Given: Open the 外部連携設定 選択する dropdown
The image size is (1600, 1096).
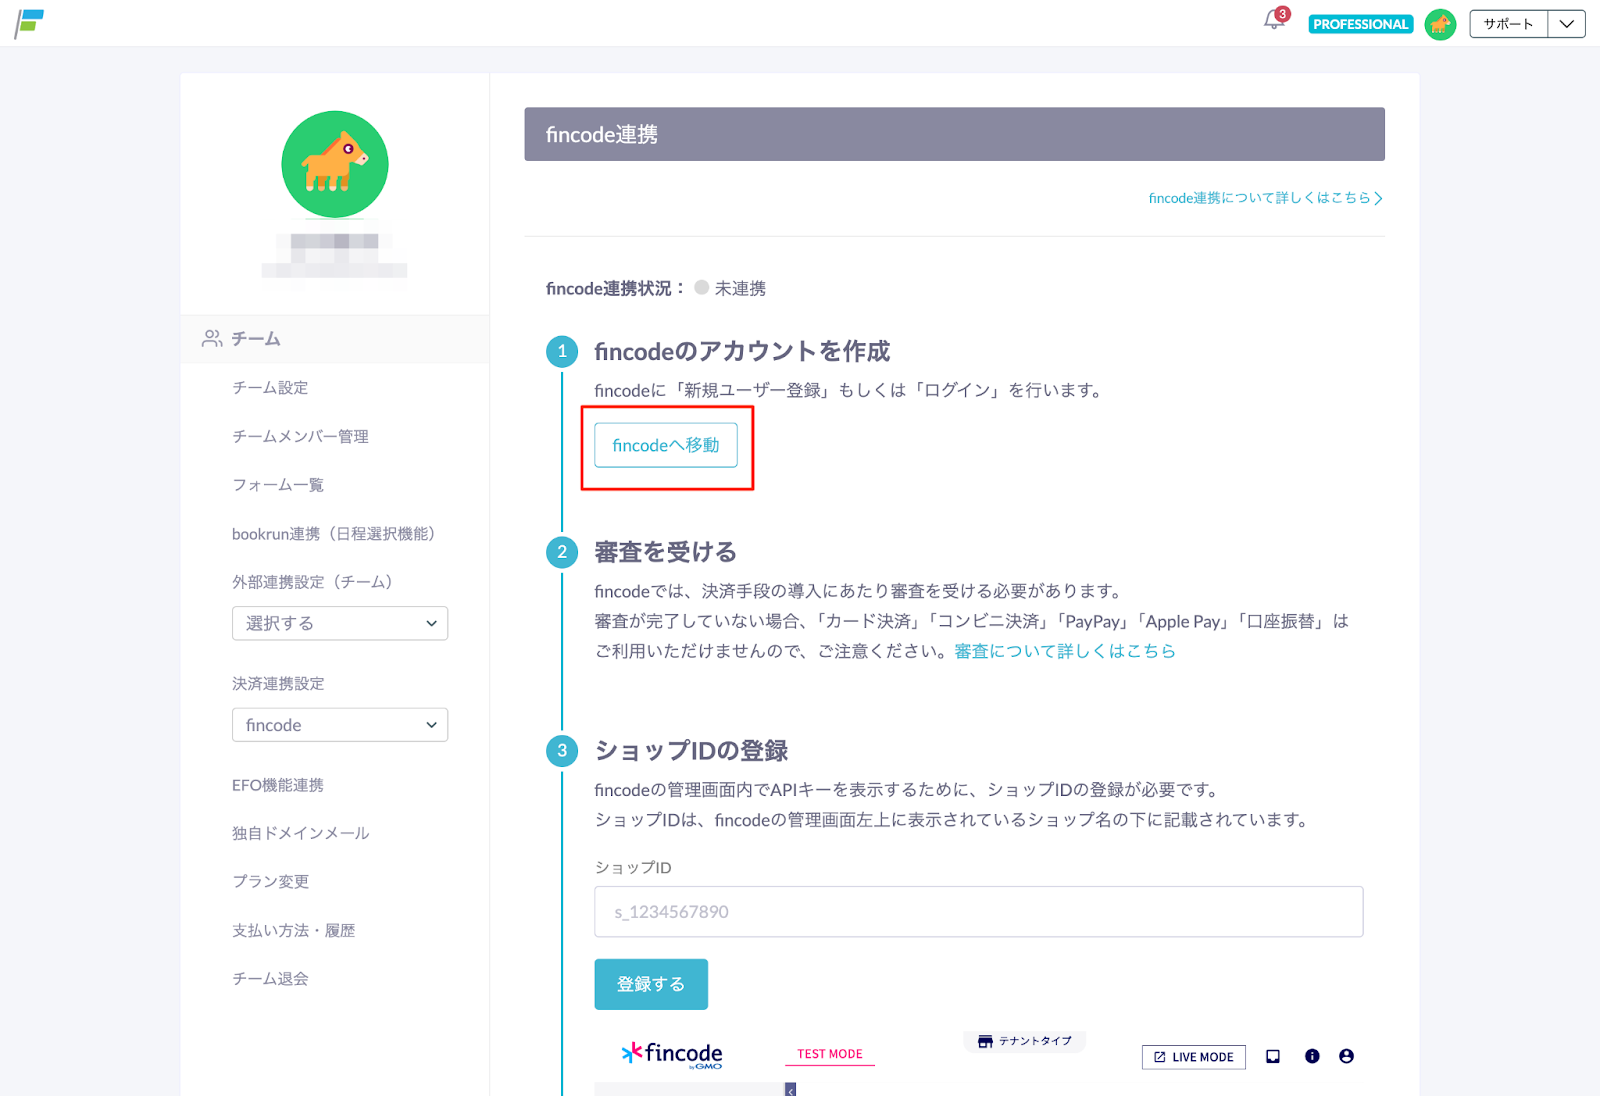Looking at the screenshot, I should pyautogui.click(x=340, y=623).
